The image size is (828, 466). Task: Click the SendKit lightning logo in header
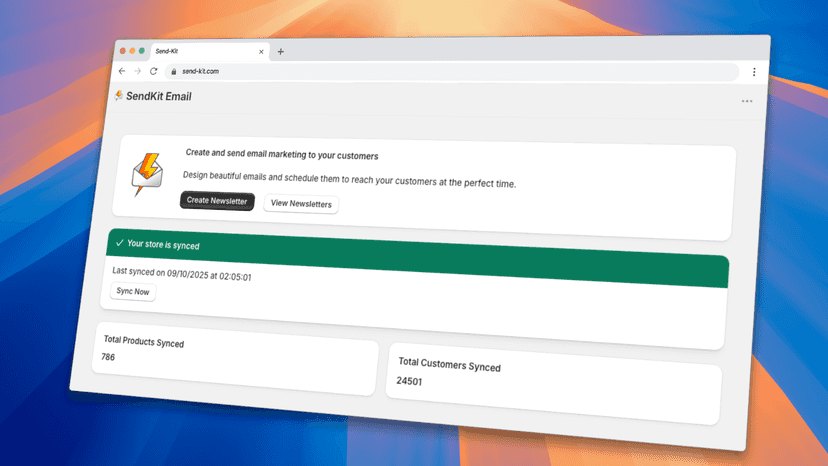(119, 95)
